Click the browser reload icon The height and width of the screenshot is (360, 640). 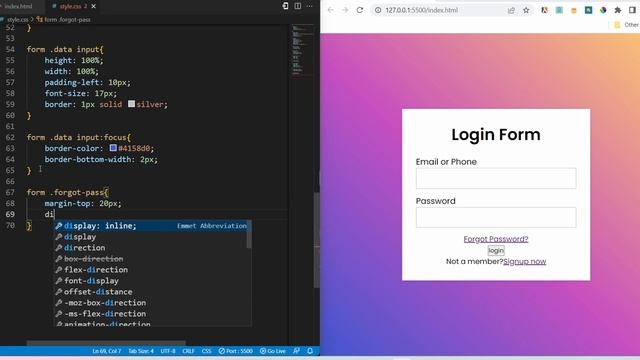pyautogui.click(x=360, y=10)
